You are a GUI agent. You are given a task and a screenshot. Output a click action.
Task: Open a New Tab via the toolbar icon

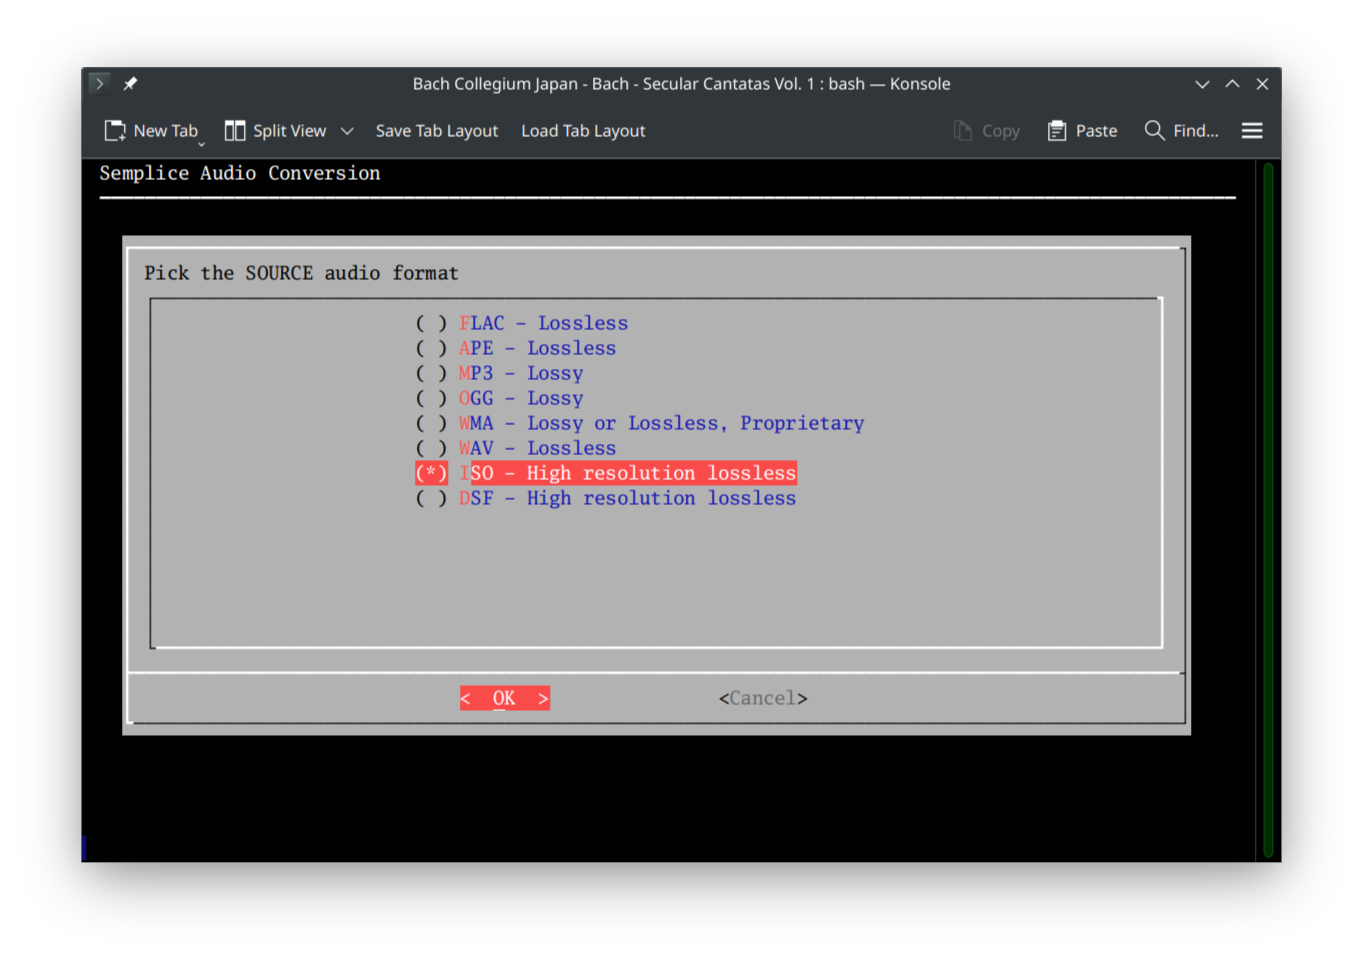115,130
